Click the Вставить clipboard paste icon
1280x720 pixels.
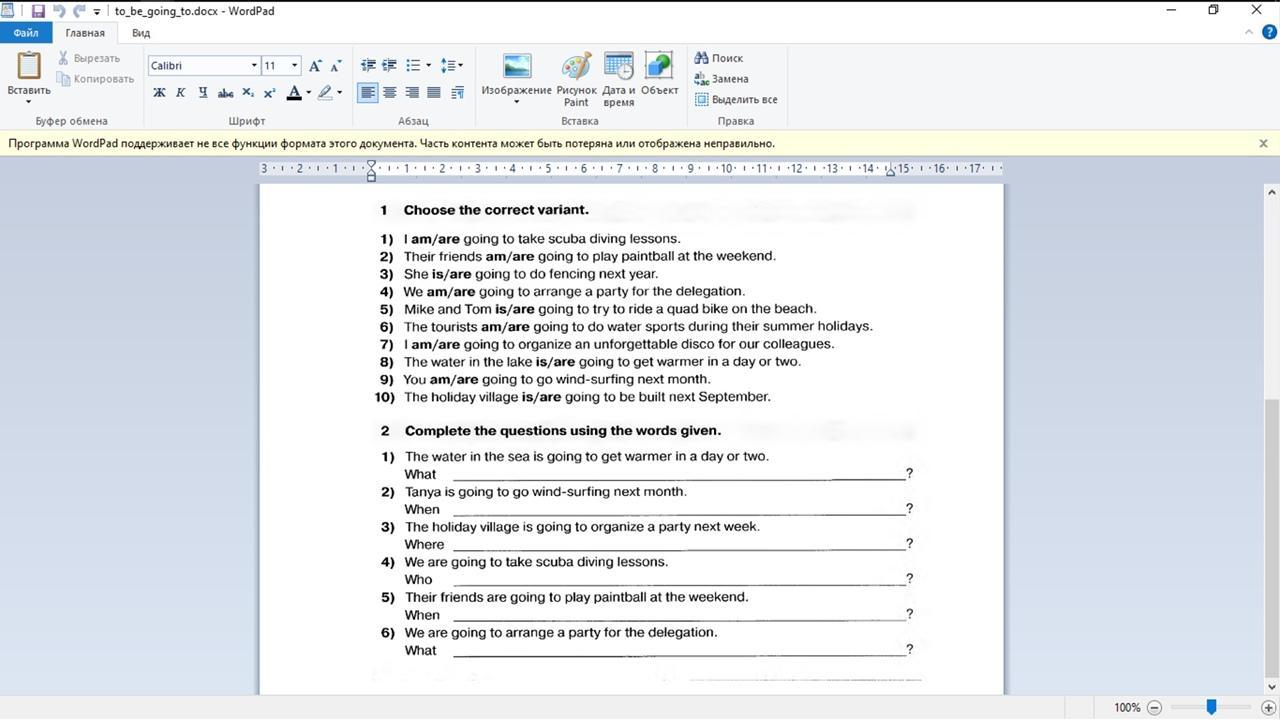(29, 66)
